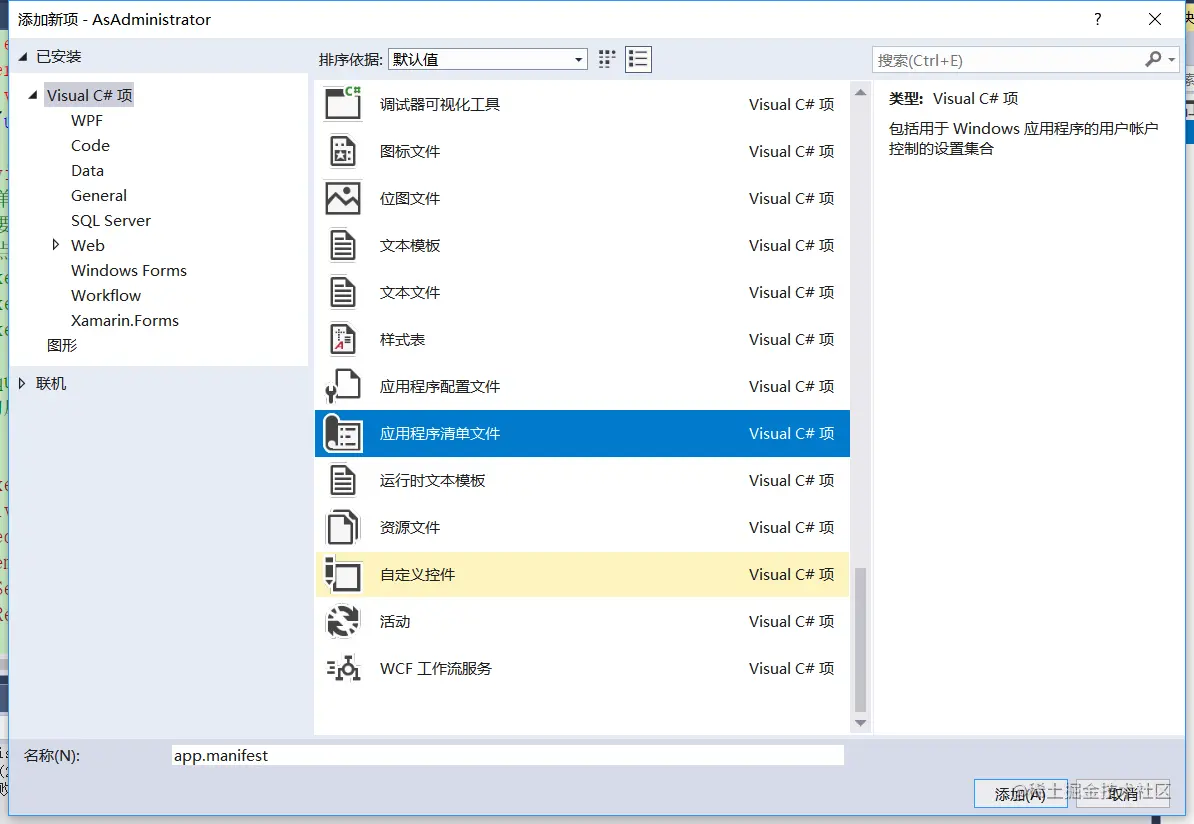Select the 应用程序配置文件 item text
Screen dimensions: 1194x824
tap(440, 387)
